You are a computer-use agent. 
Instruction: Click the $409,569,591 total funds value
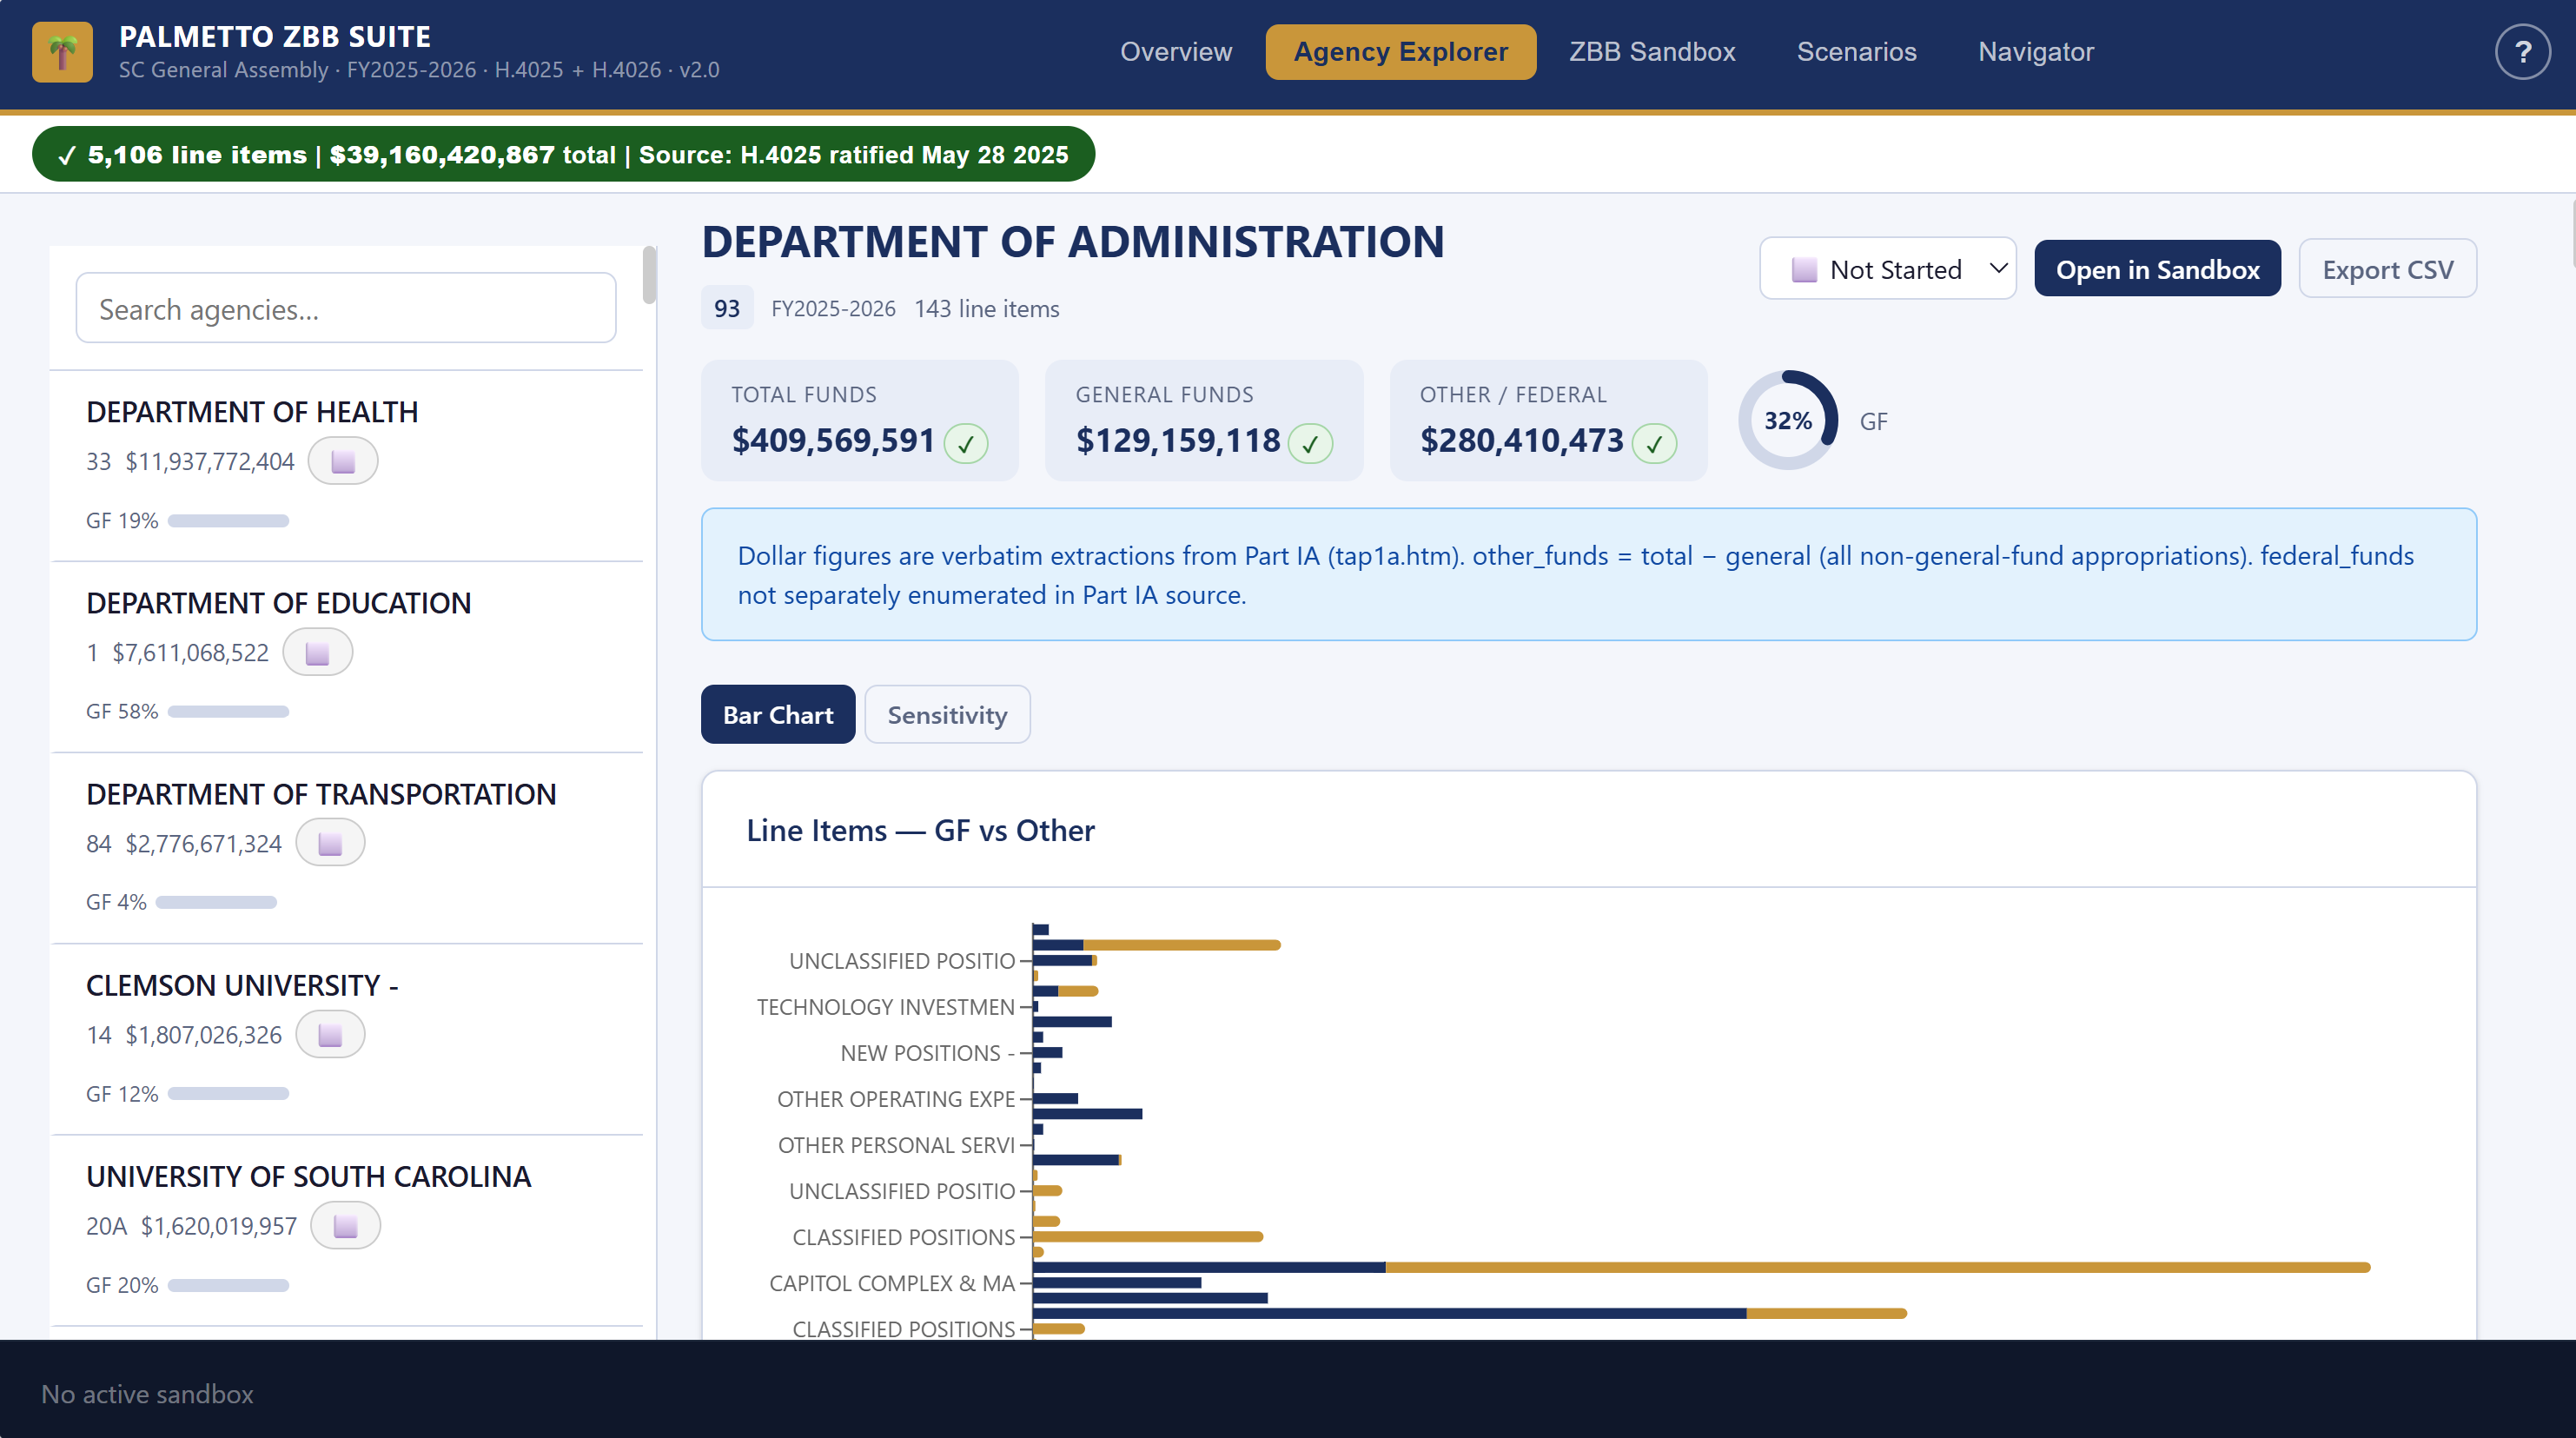(833, 440)
